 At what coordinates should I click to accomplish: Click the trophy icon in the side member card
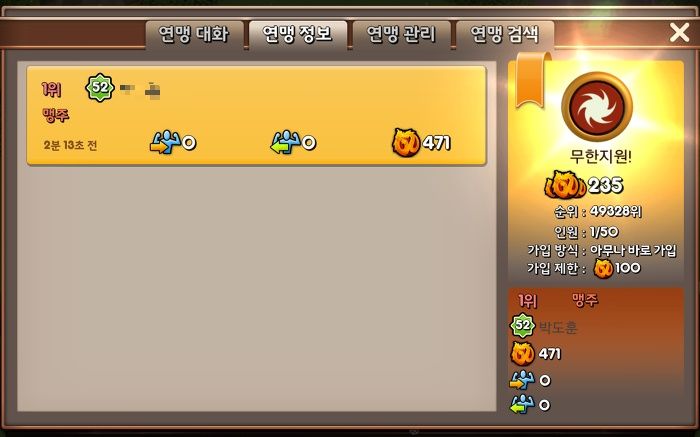(x=523, y=354)
